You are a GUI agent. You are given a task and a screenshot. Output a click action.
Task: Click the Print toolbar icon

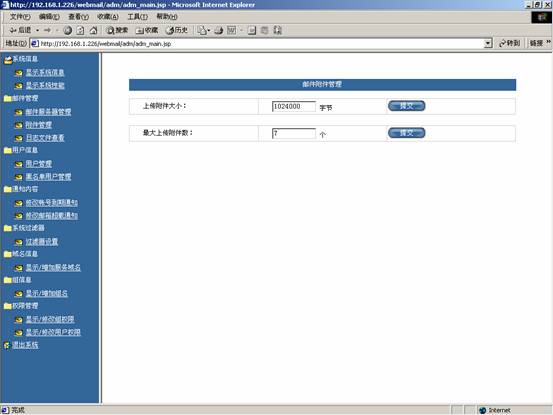(x=219, y=31)
